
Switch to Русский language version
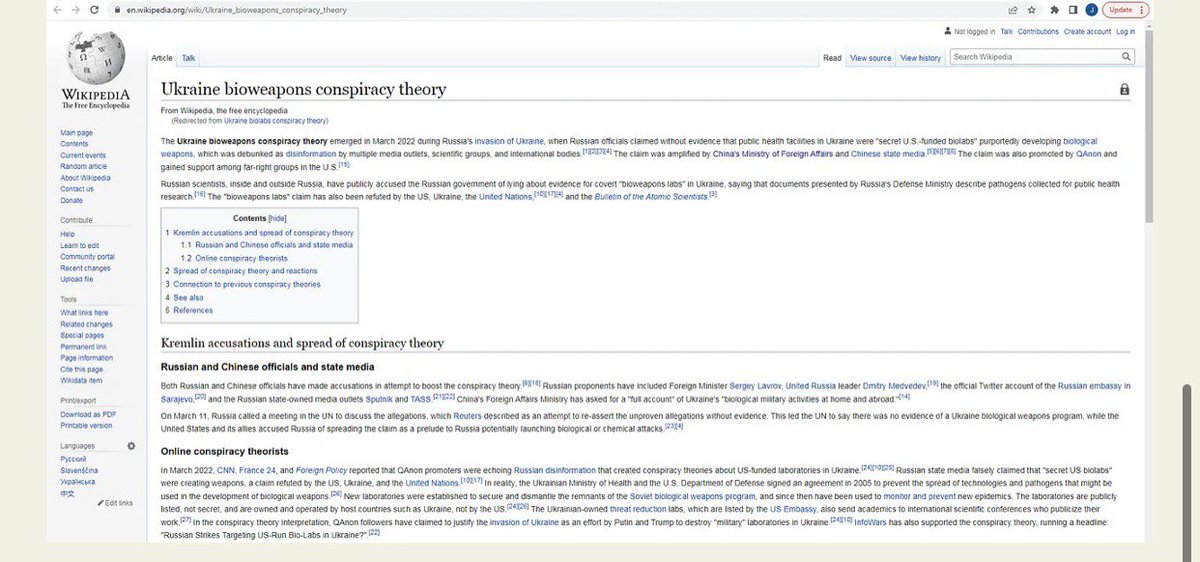[74, 459]
